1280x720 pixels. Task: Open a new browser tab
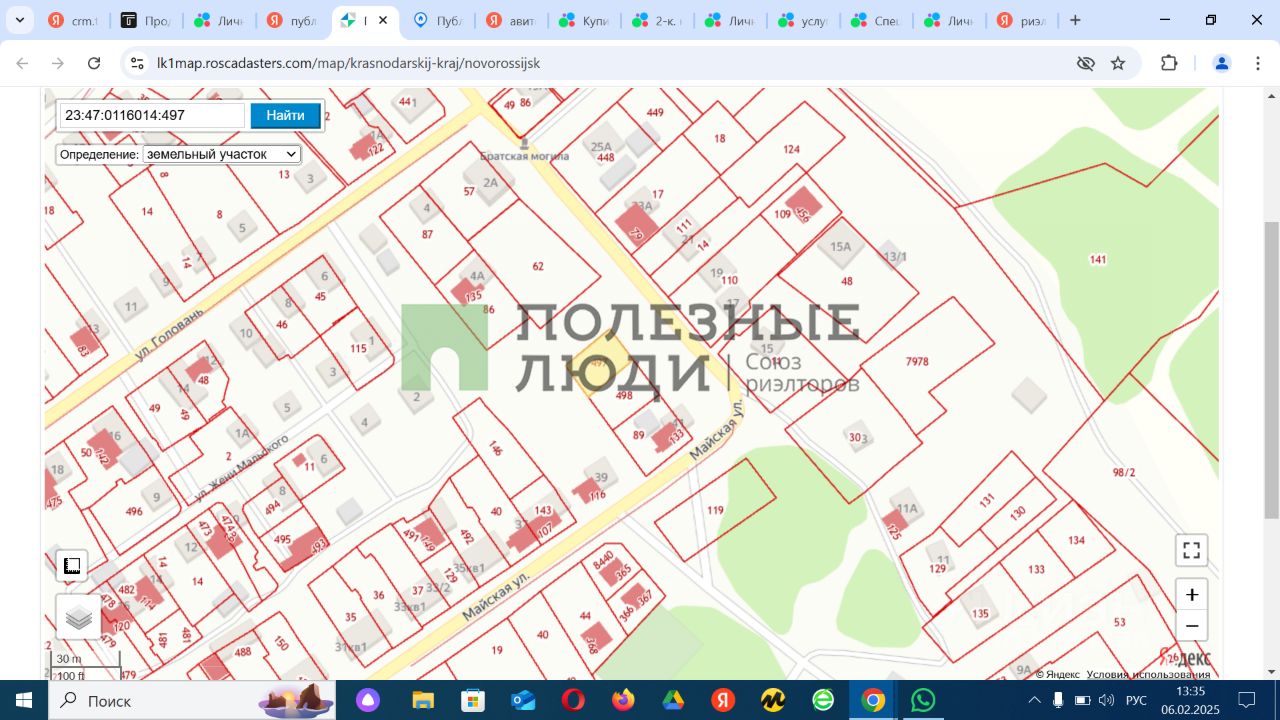[1075, 20]
